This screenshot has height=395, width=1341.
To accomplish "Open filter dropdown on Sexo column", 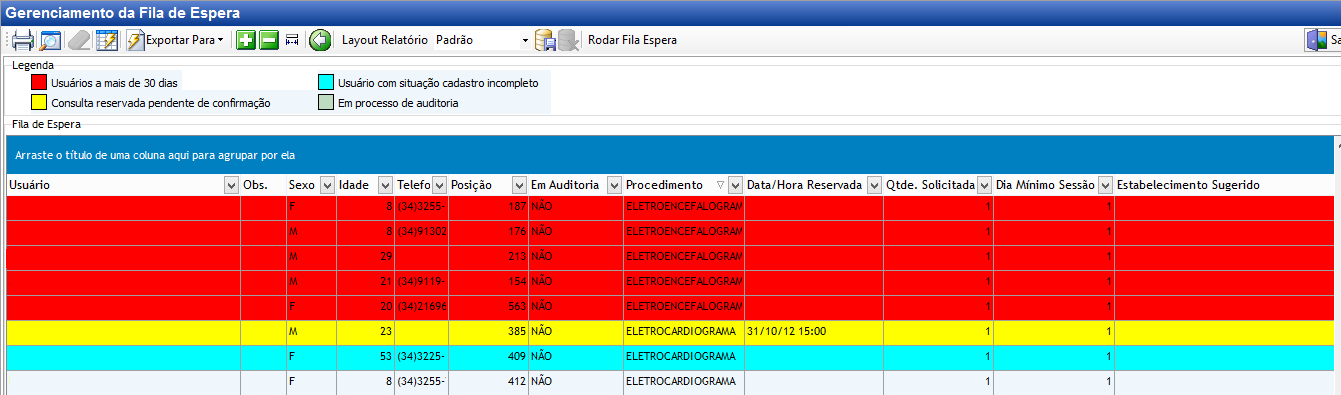I will pyautogui.click(x=327, y=185).
